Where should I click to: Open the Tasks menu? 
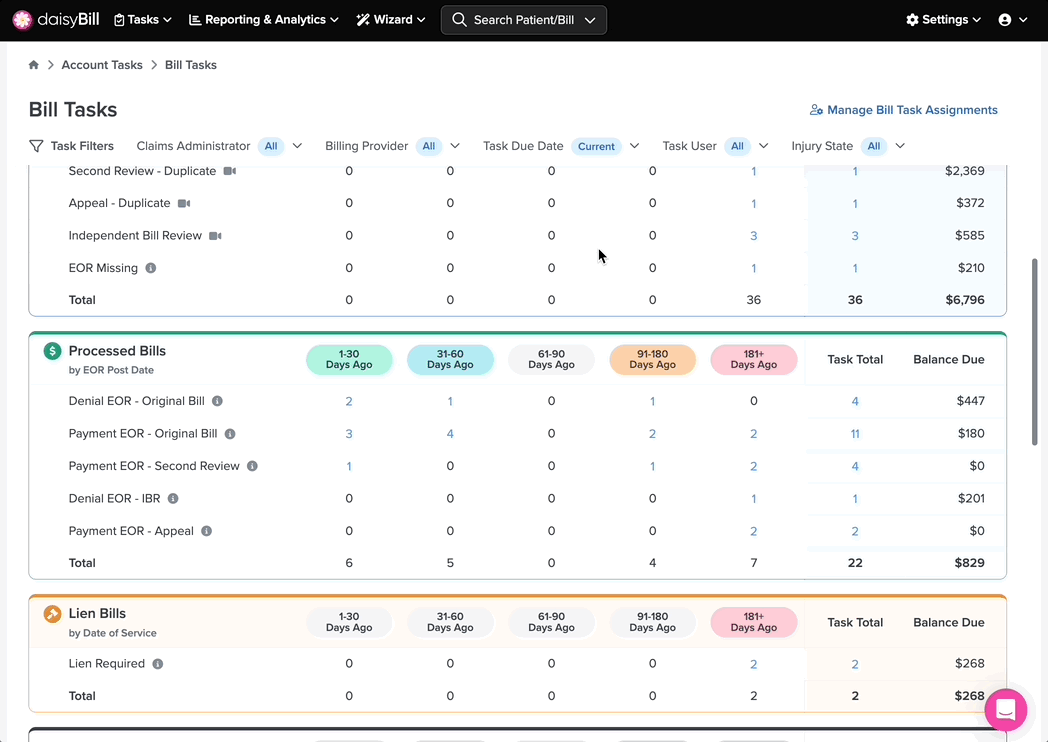point(142,20)
